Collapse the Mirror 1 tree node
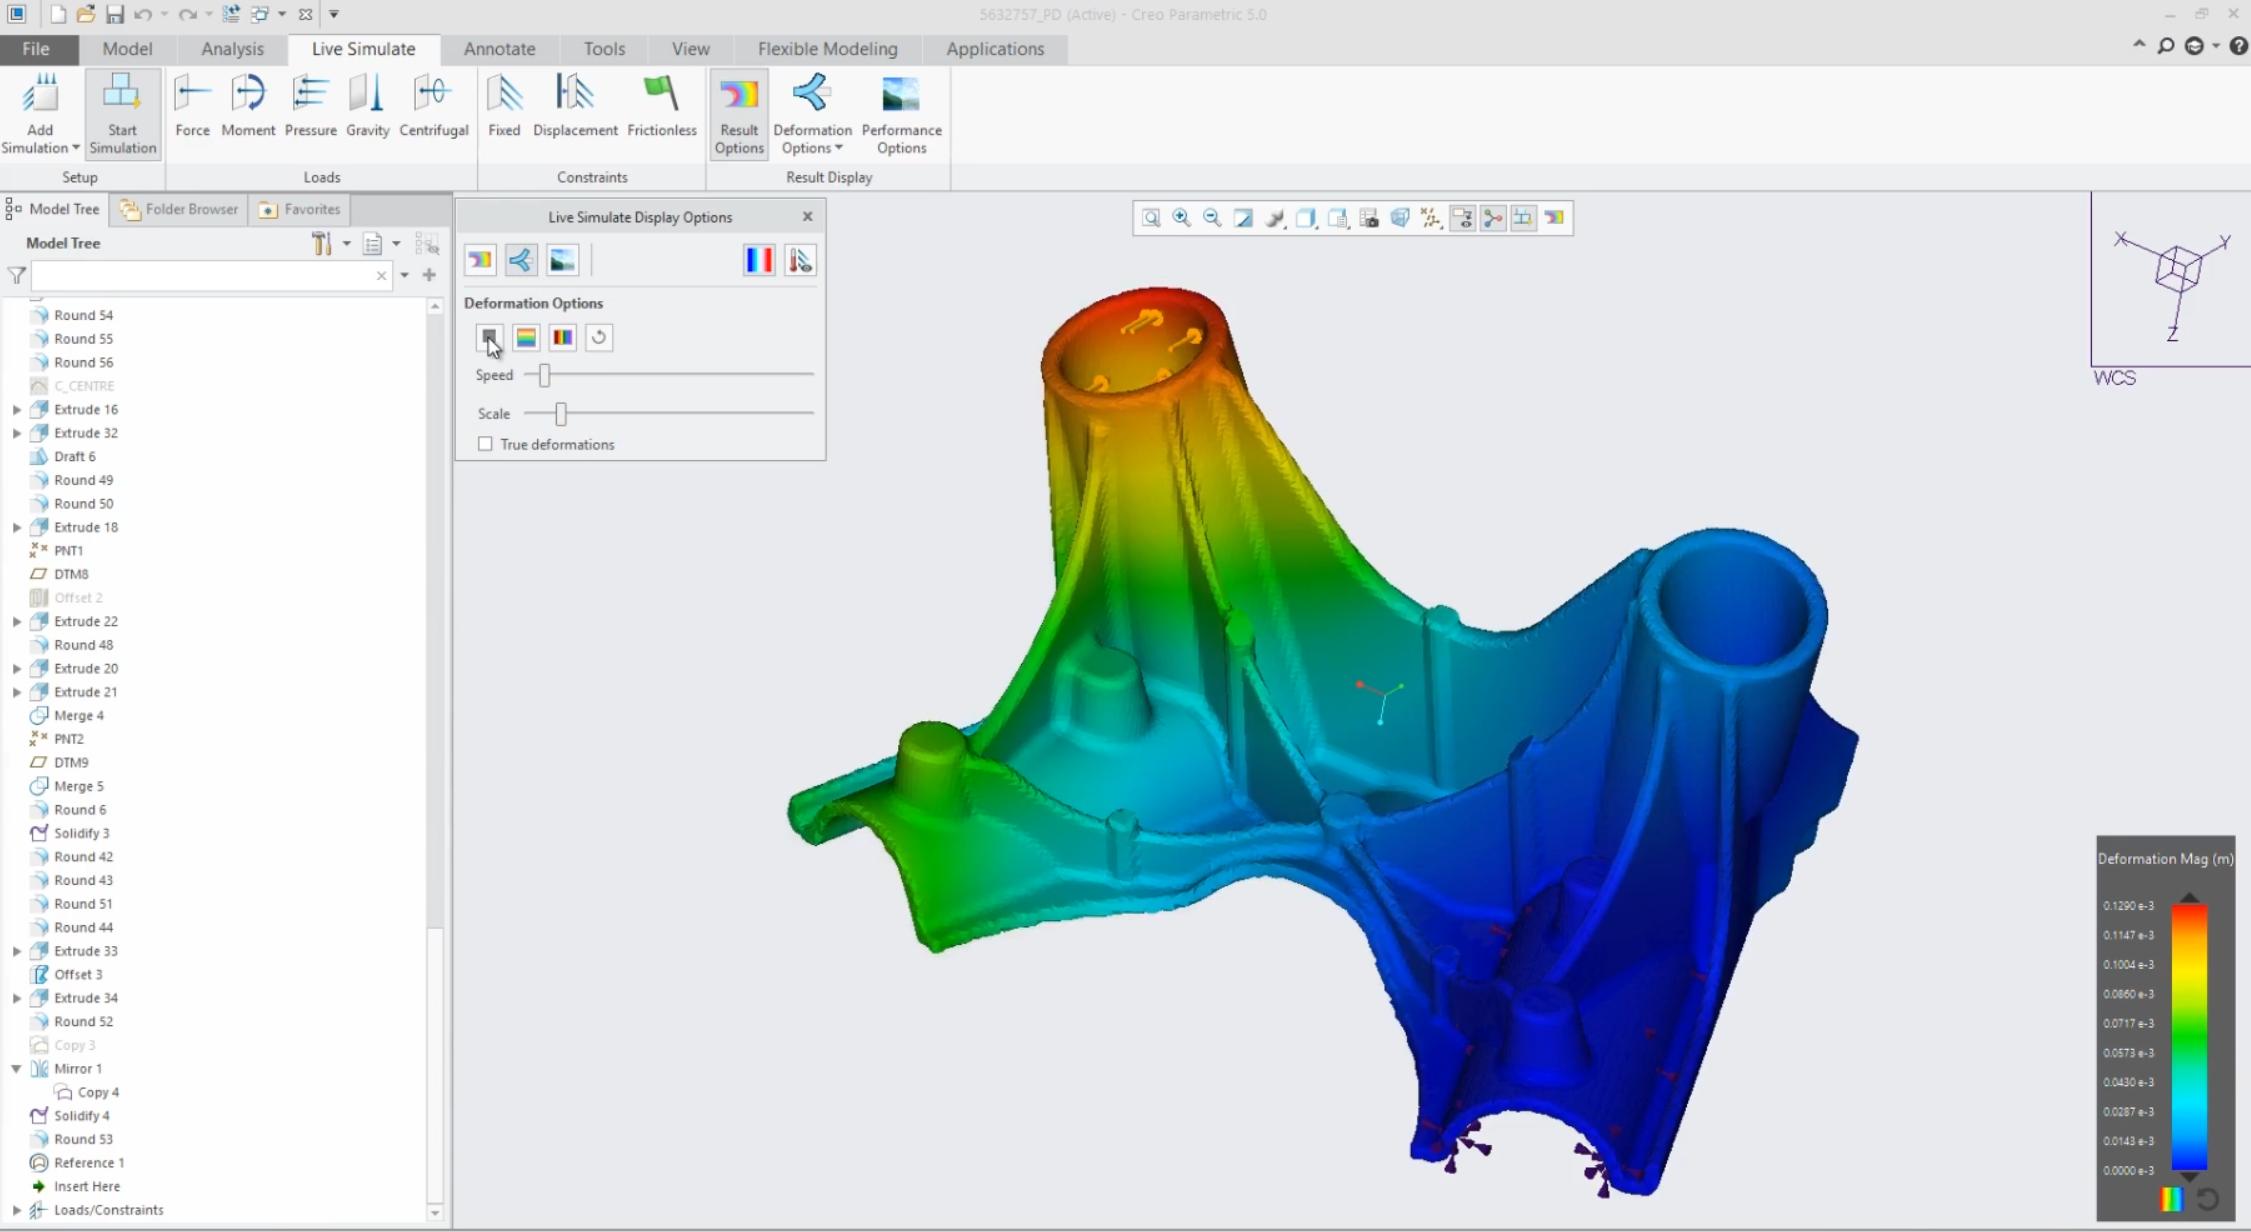This screenshot has height=1232, width=2251. pos(15,1068)
